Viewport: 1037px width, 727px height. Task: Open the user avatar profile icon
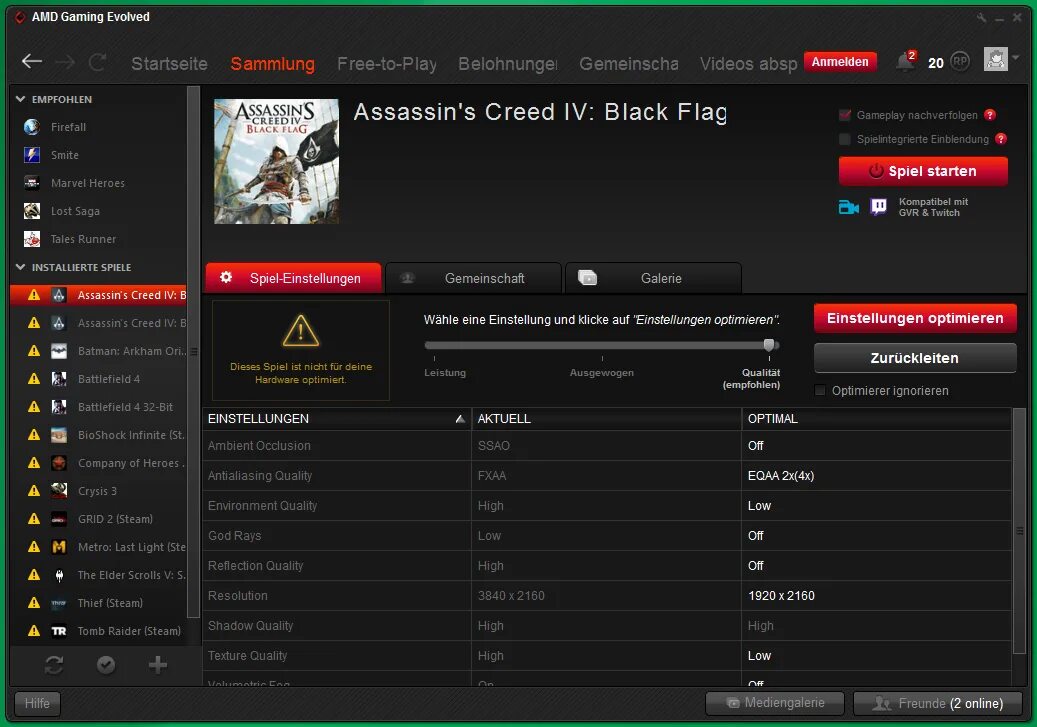pos(995,60)
